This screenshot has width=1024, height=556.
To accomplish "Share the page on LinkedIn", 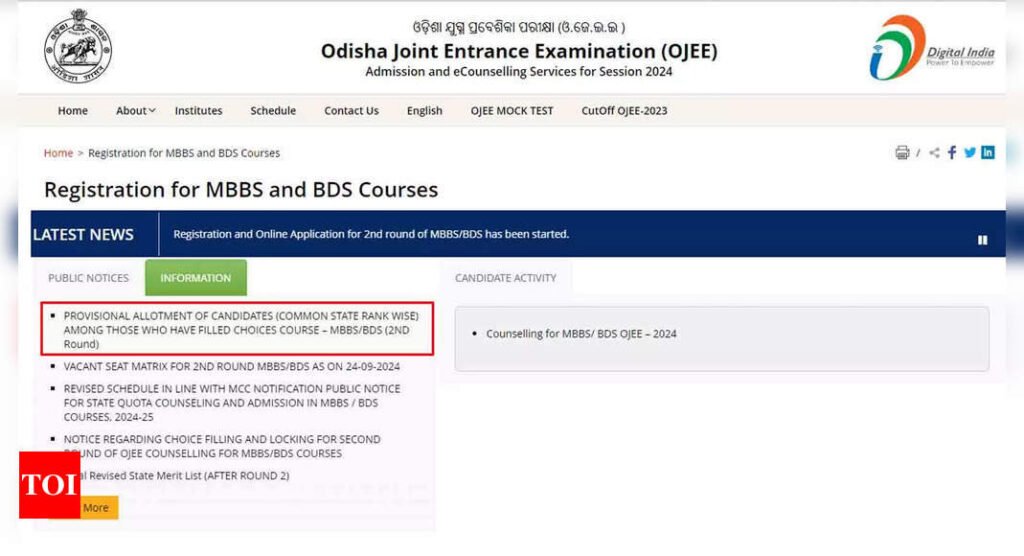I will [987, 152].
